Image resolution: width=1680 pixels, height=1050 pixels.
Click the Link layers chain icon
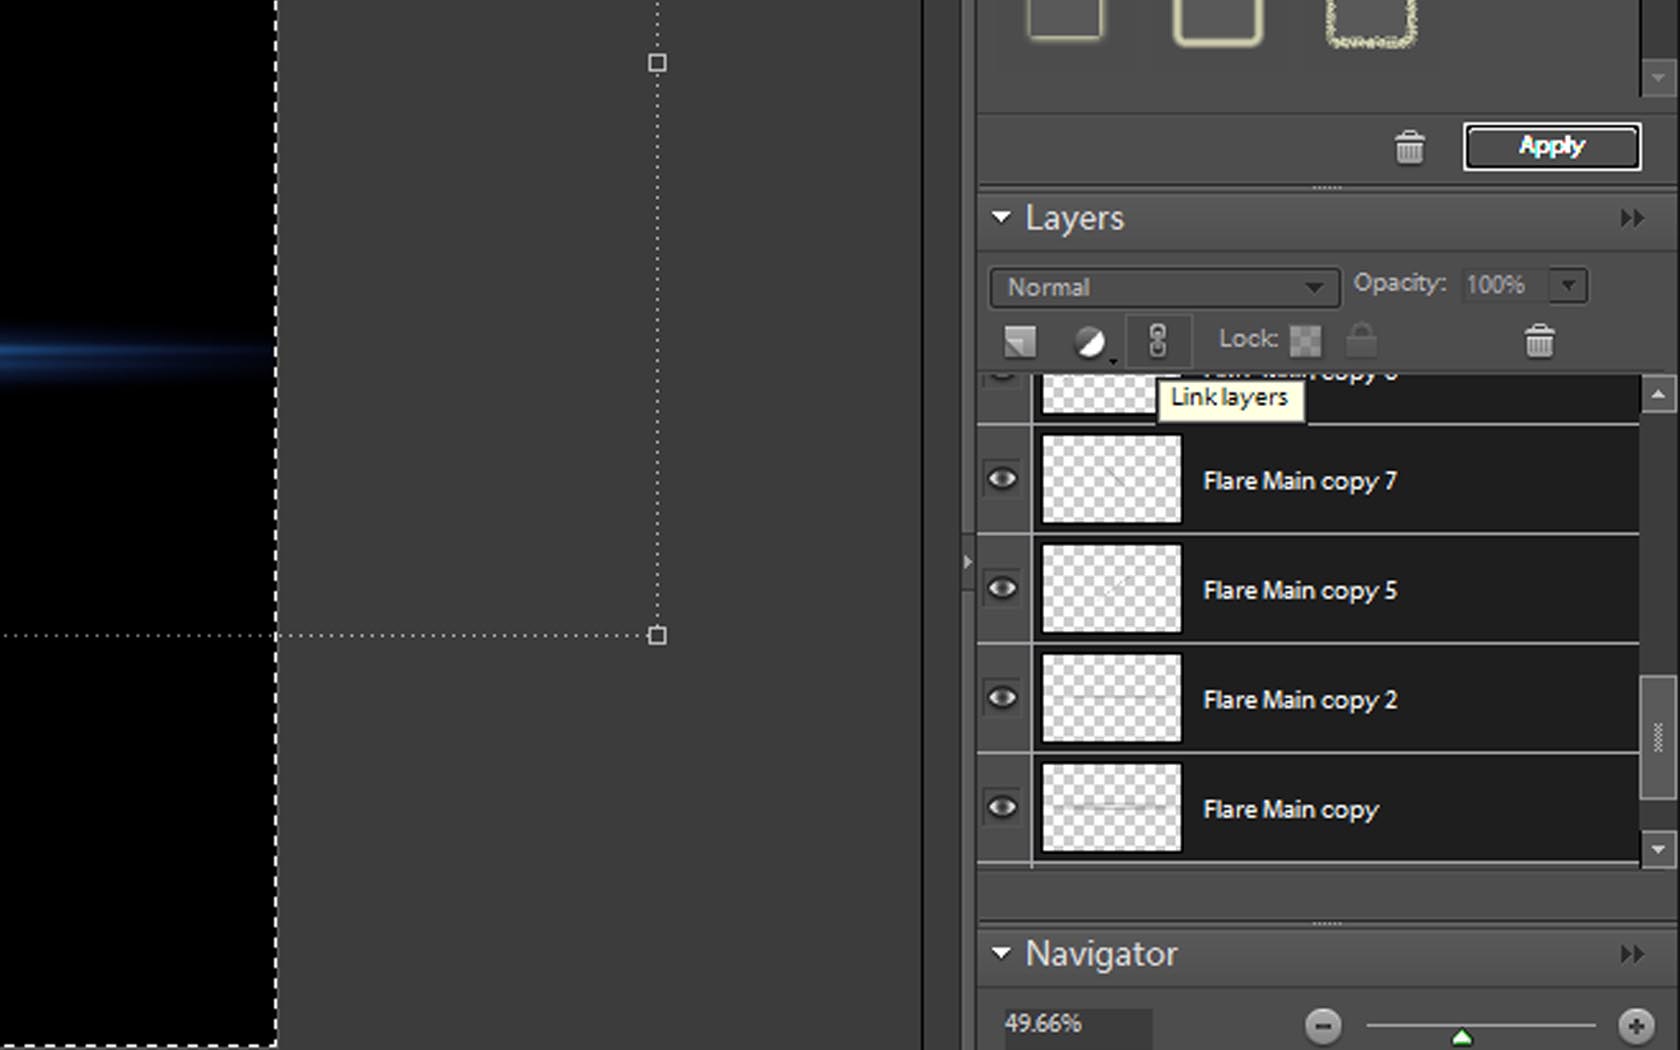pyautogui.click(x=1158, y=341)
